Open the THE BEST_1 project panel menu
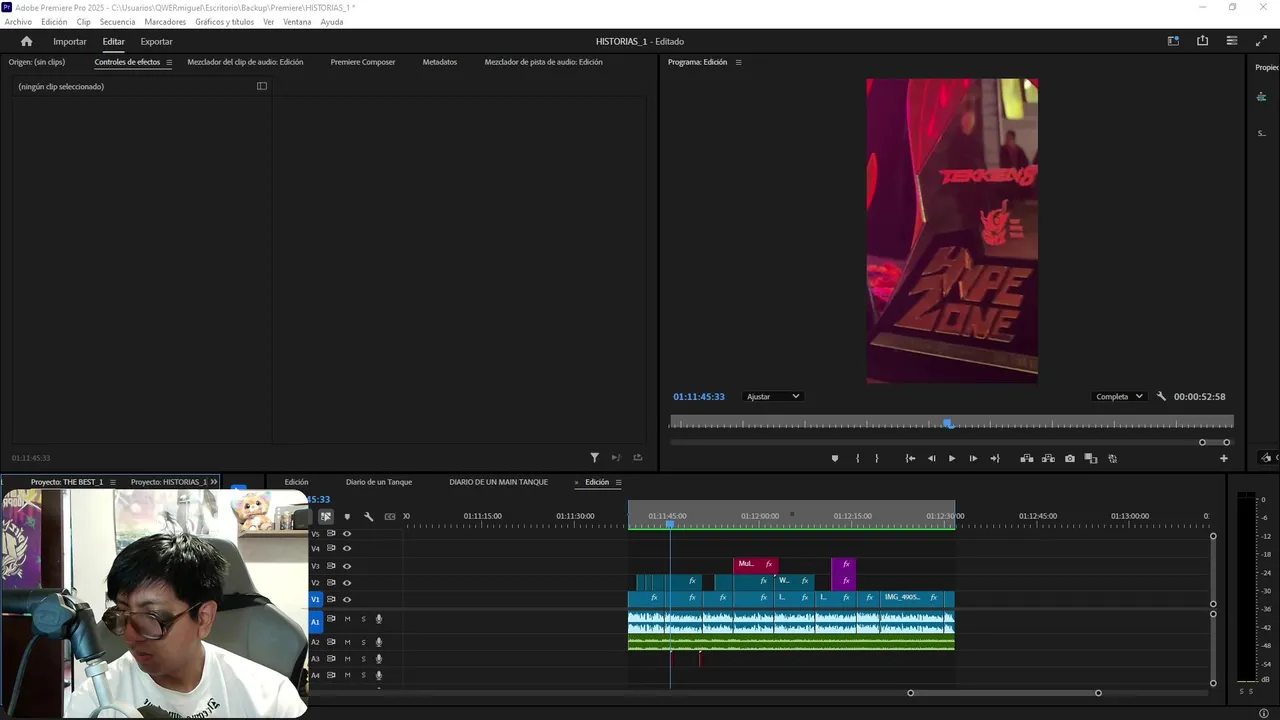1280x720 pixels. click(x=112, y=482)
